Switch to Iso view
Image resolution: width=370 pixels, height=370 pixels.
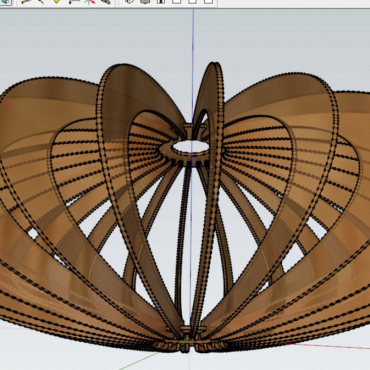point(129,1)
